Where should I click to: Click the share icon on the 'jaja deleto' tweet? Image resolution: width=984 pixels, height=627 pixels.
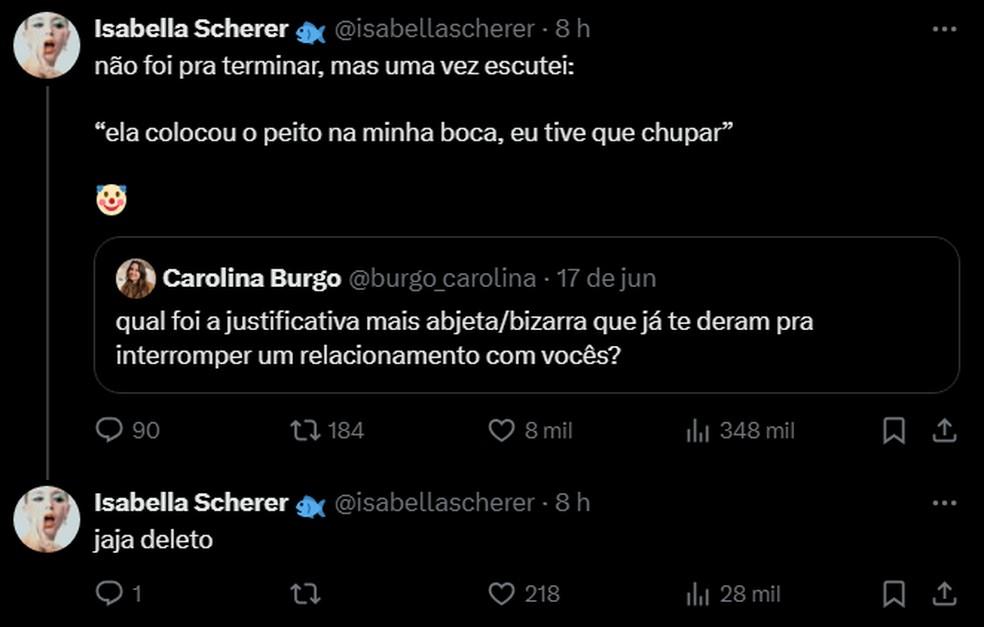943,593
